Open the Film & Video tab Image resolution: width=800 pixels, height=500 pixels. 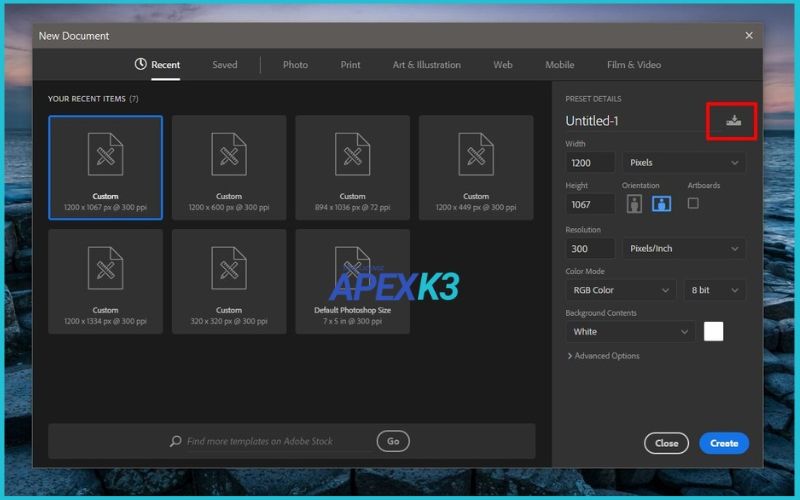point(633,65)
